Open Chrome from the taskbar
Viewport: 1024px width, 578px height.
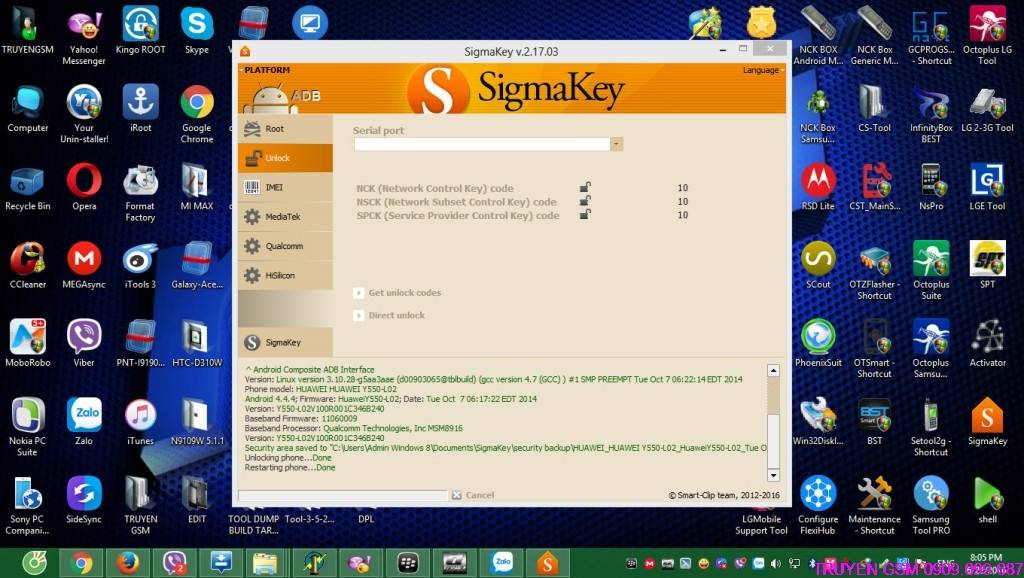point(81,562)
